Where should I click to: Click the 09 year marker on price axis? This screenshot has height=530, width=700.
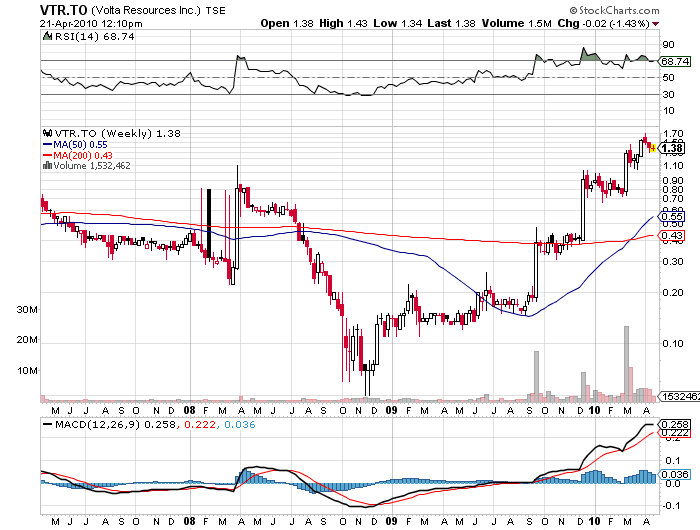tap(392, 410)
